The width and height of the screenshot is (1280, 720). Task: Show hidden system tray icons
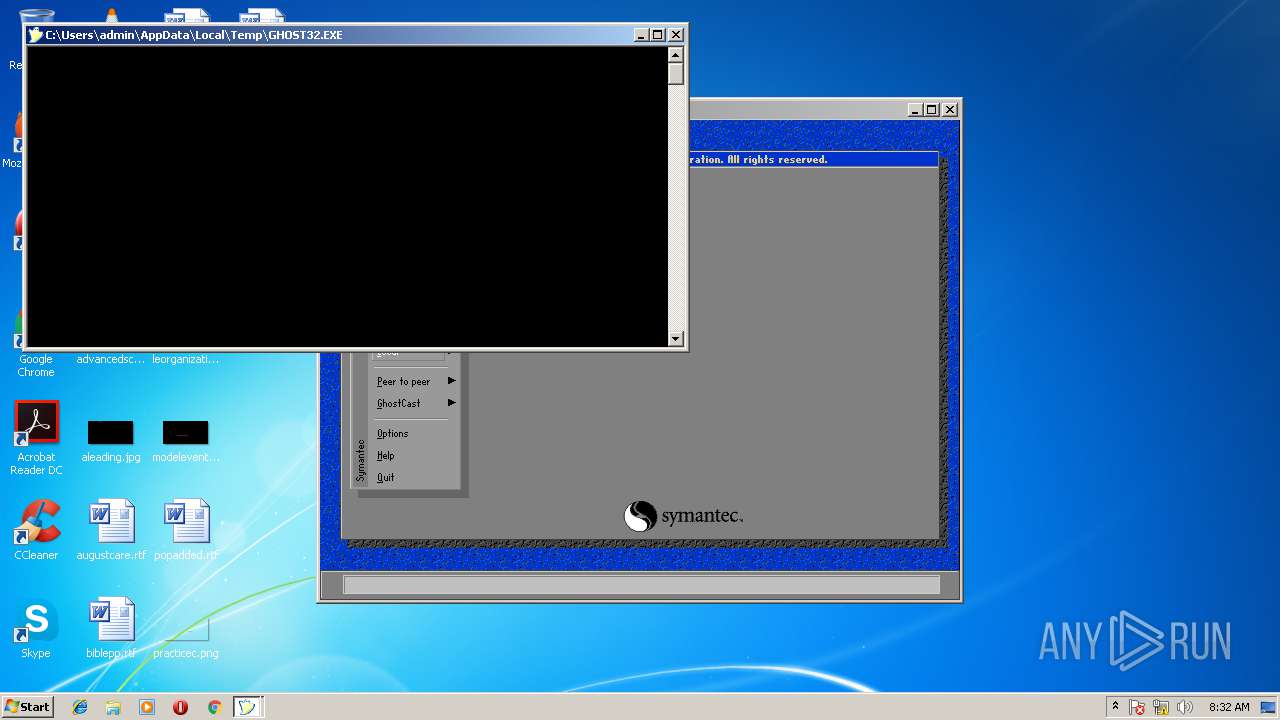(x=1115, y=707)
